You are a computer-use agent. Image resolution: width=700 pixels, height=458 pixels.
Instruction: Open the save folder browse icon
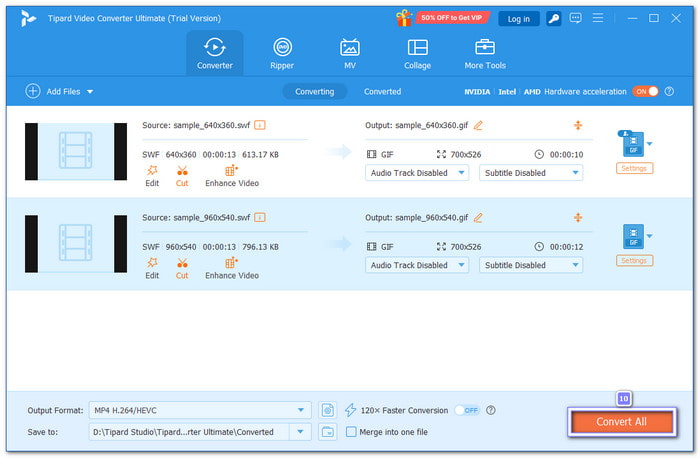(x=328, y=432)
